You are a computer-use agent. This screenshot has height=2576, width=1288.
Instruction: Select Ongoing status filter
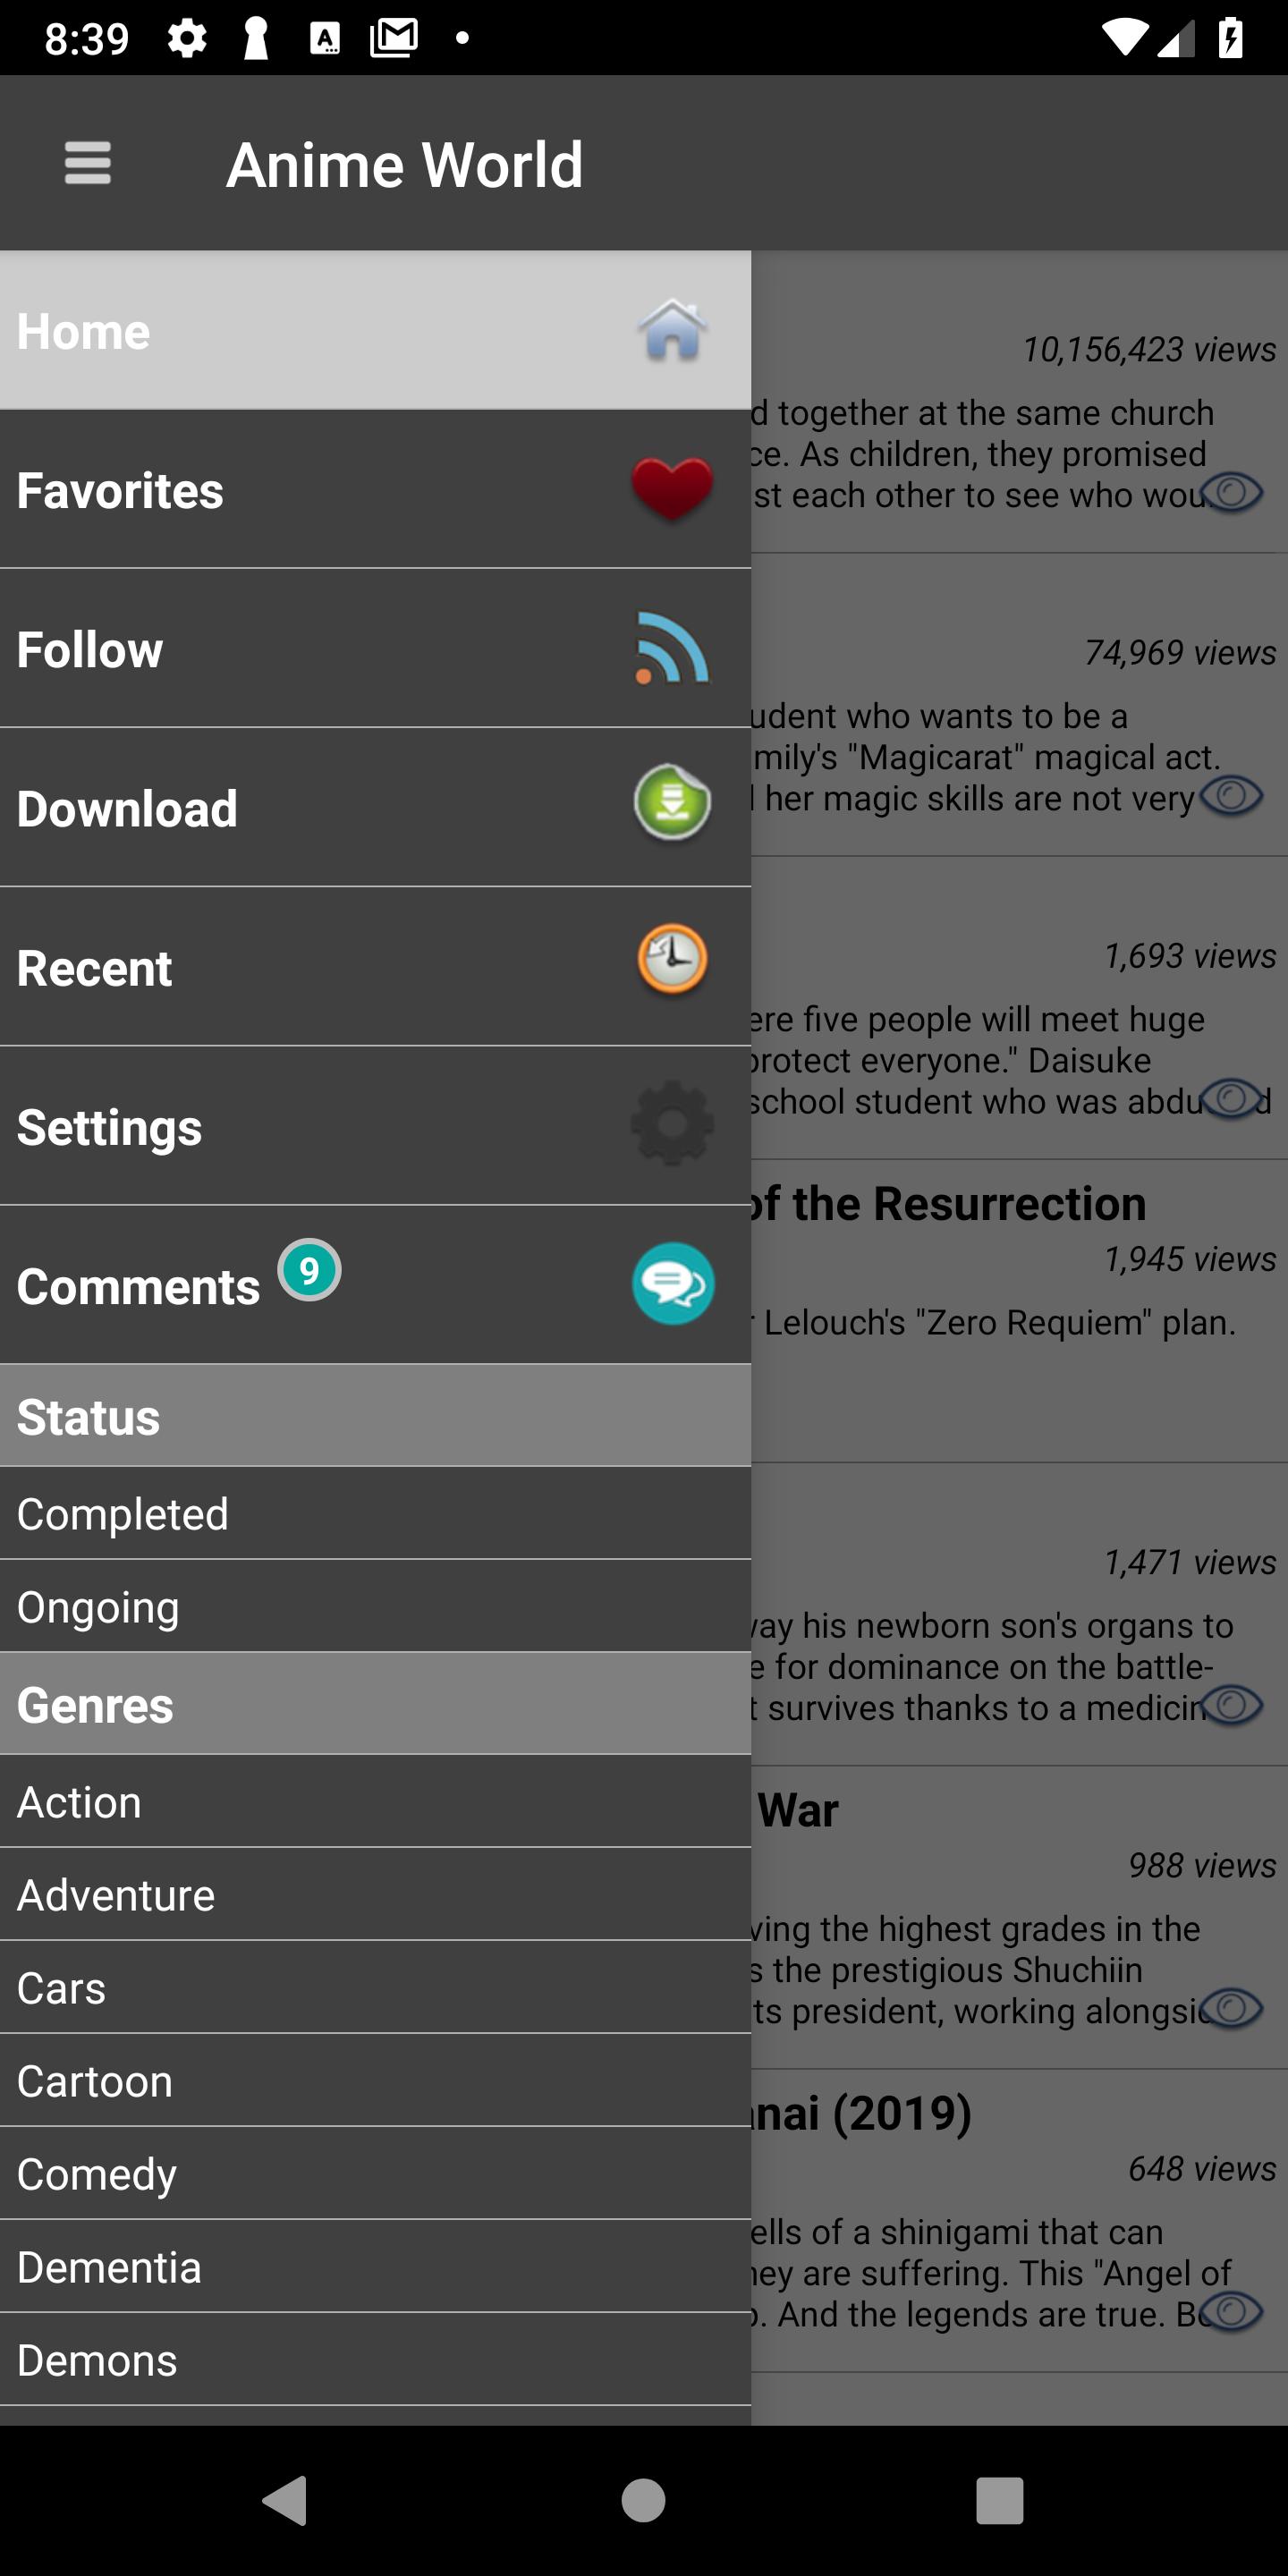coord(375,1606)
